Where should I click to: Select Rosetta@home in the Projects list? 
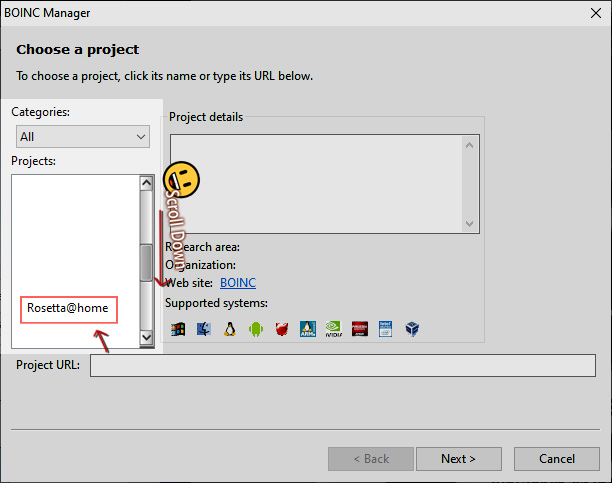click(68, 308)
